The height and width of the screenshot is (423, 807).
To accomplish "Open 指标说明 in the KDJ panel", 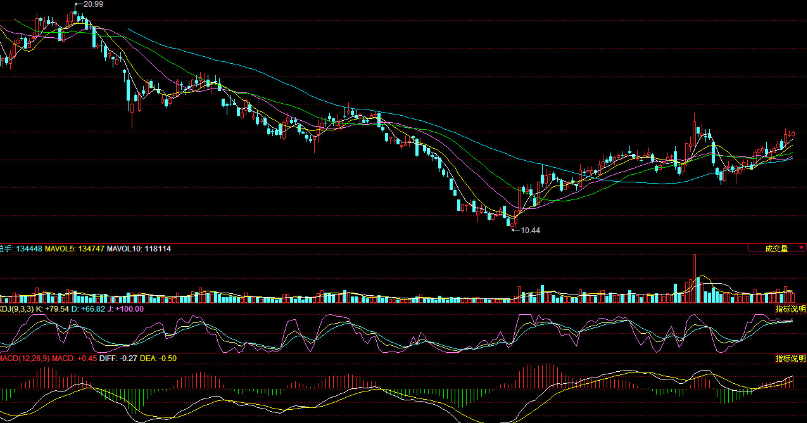I will pyautogui.click(x=791, y=309).
